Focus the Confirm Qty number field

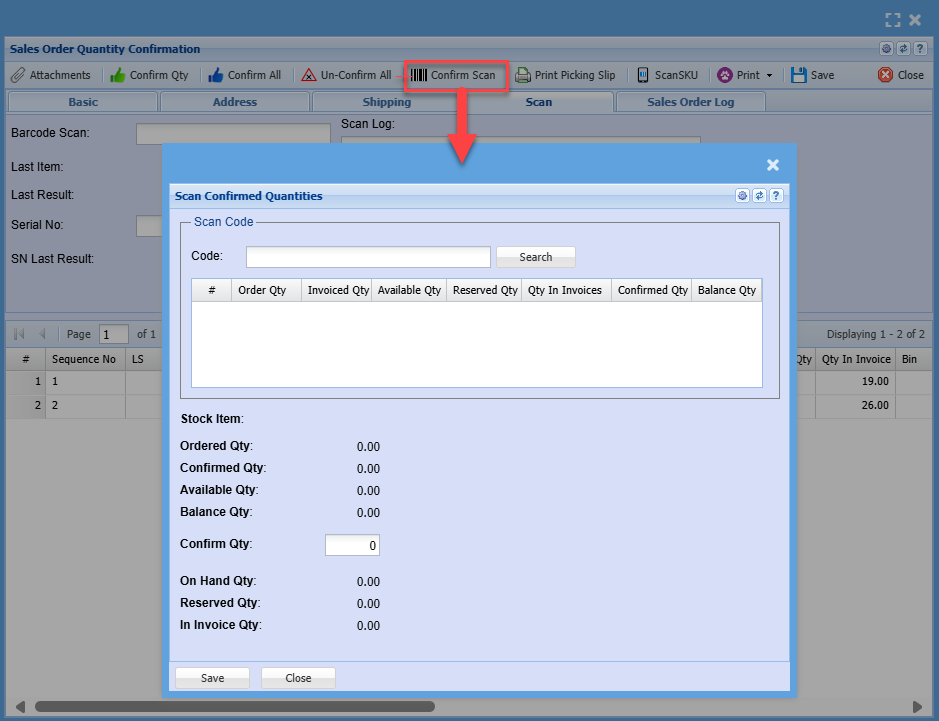click(x=352, y=546)
